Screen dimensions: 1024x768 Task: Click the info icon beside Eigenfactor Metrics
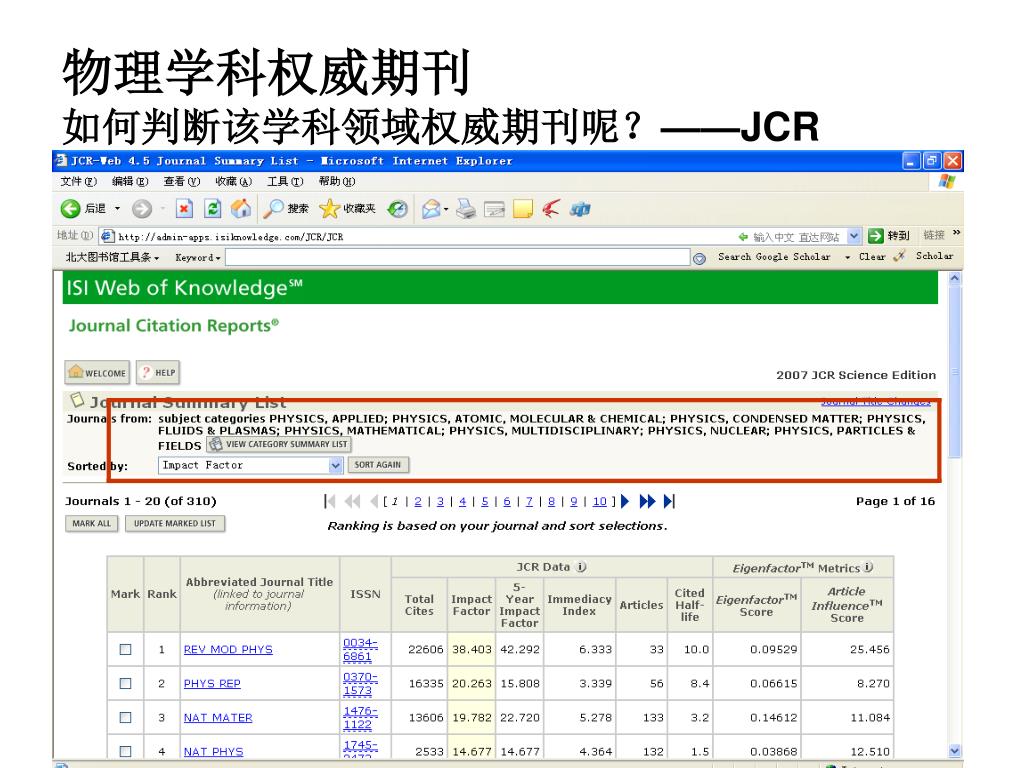[868, 568]
